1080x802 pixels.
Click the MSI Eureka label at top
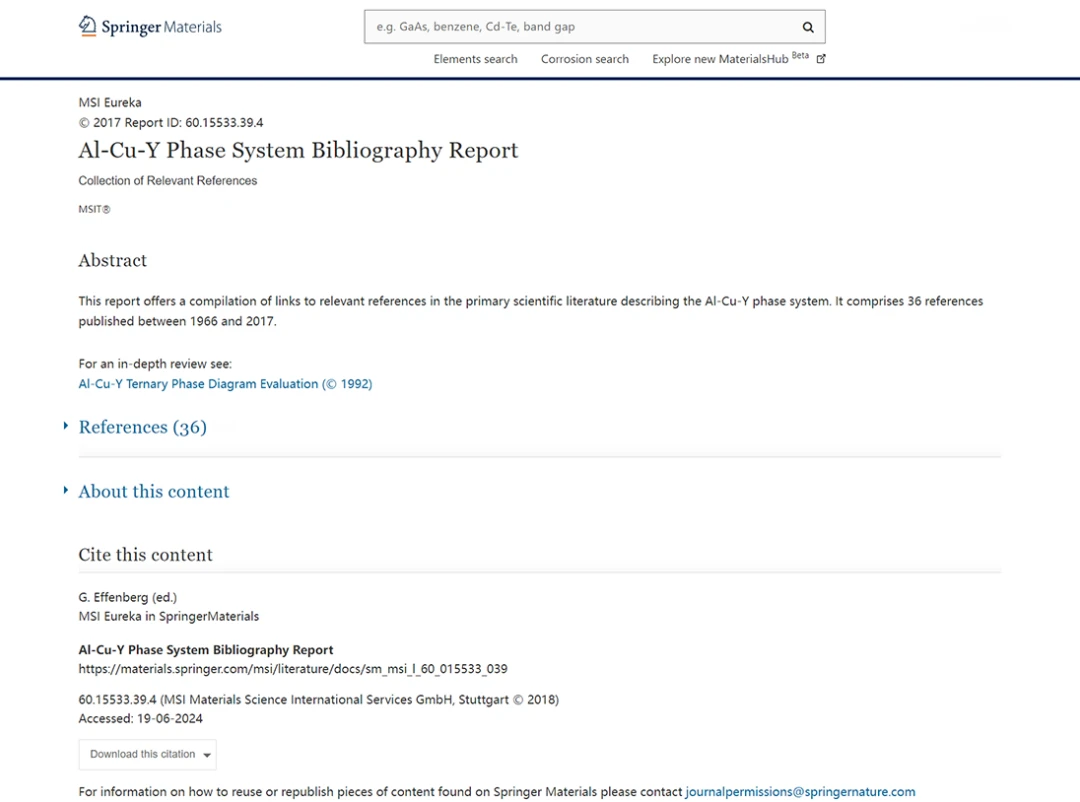coord(110,102)
